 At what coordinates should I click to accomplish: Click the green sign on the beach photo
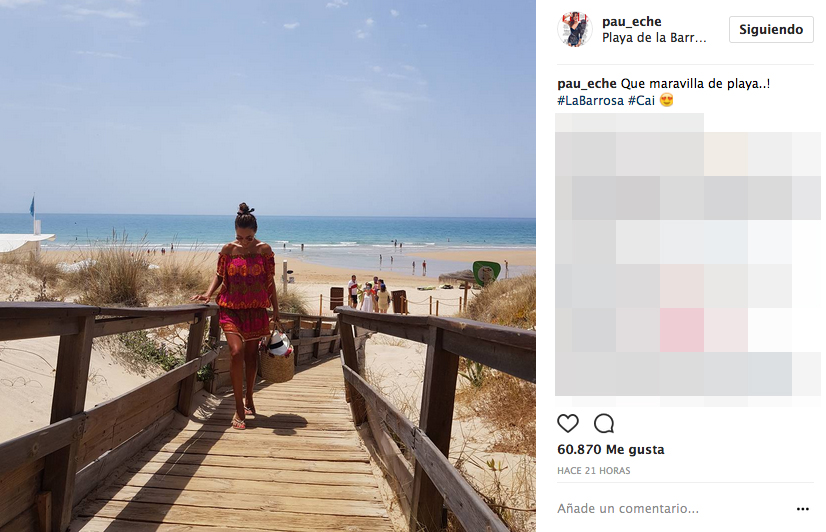(x=486, y=273)
